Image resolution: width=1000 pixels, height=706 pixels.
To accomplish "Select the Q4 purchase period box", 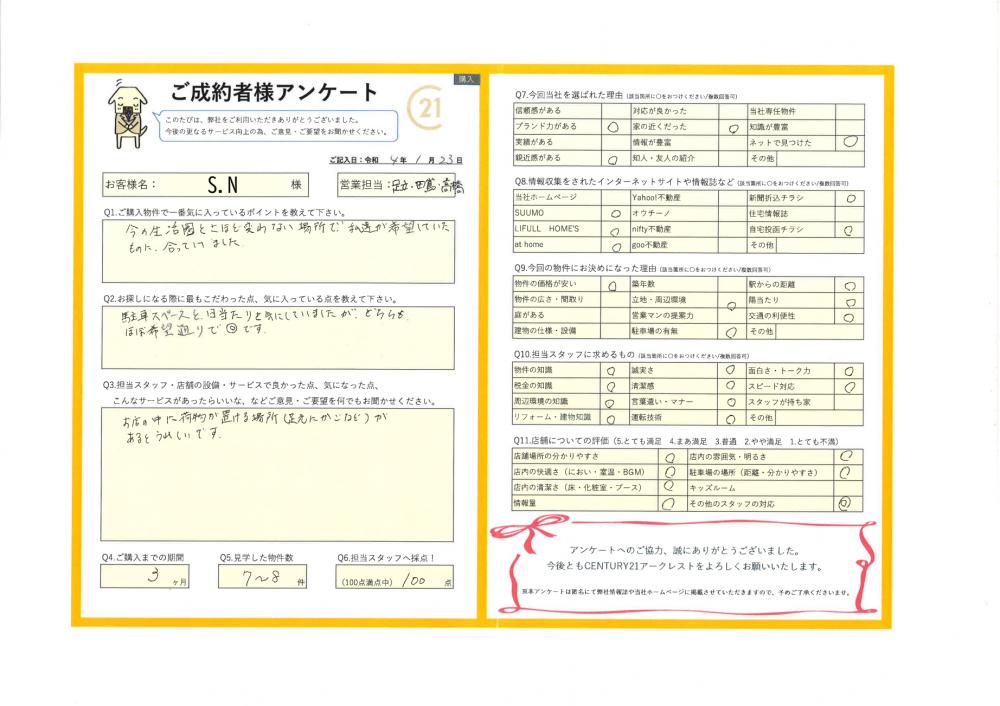I will click(146, 577).
